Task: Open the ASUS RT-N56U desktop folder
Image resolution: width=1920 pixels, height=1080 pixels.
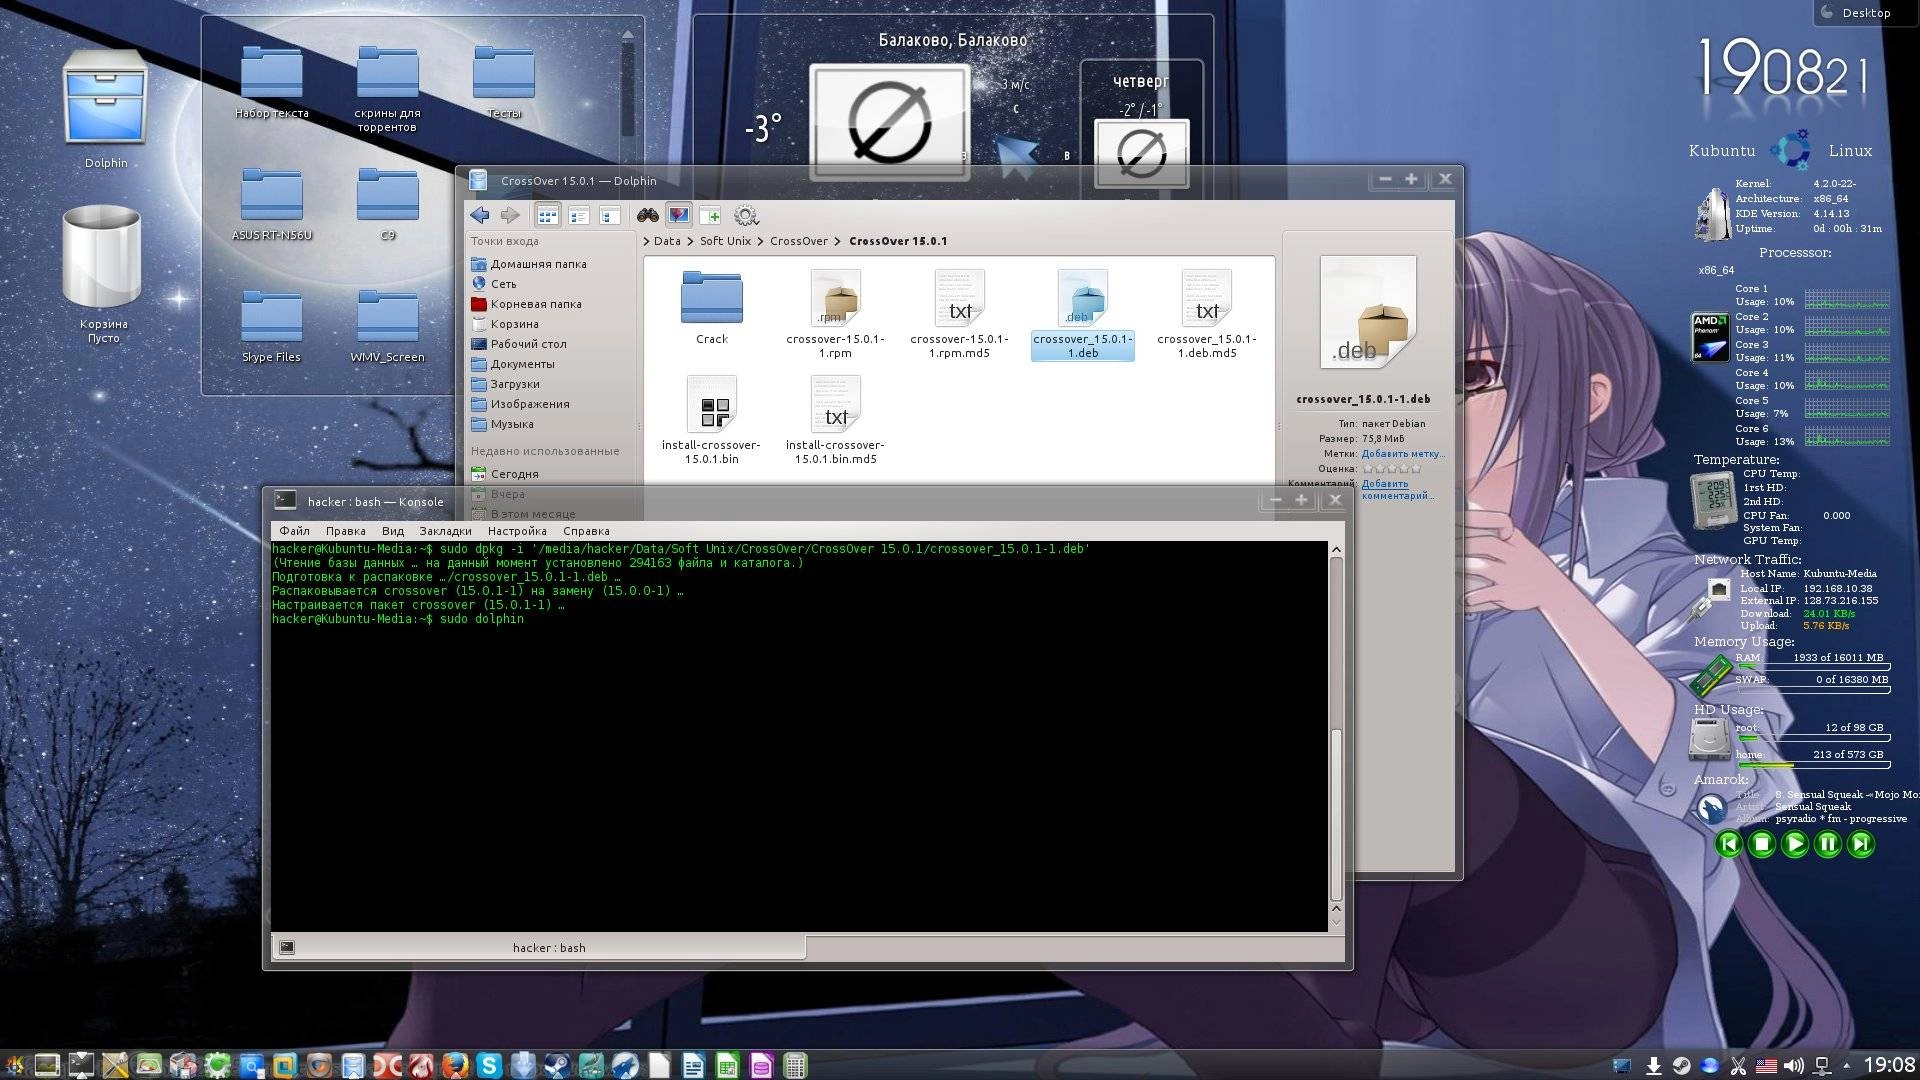Action: tap(271, 204)
